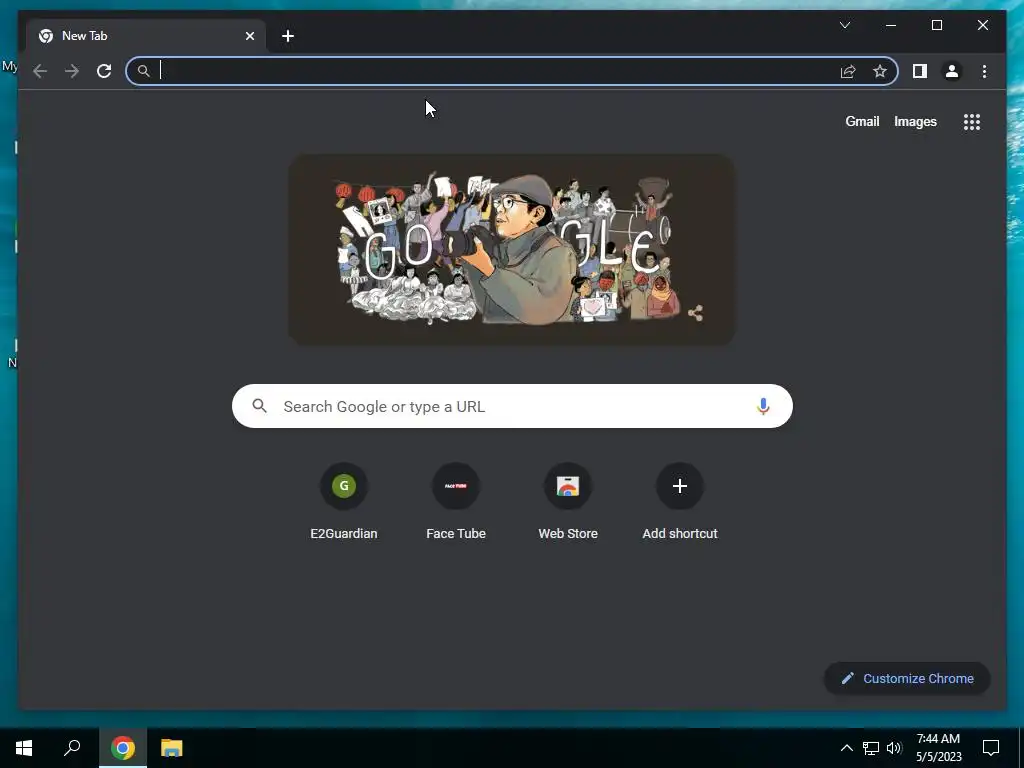Start voice search with the microphone

[x=763, y=406]
